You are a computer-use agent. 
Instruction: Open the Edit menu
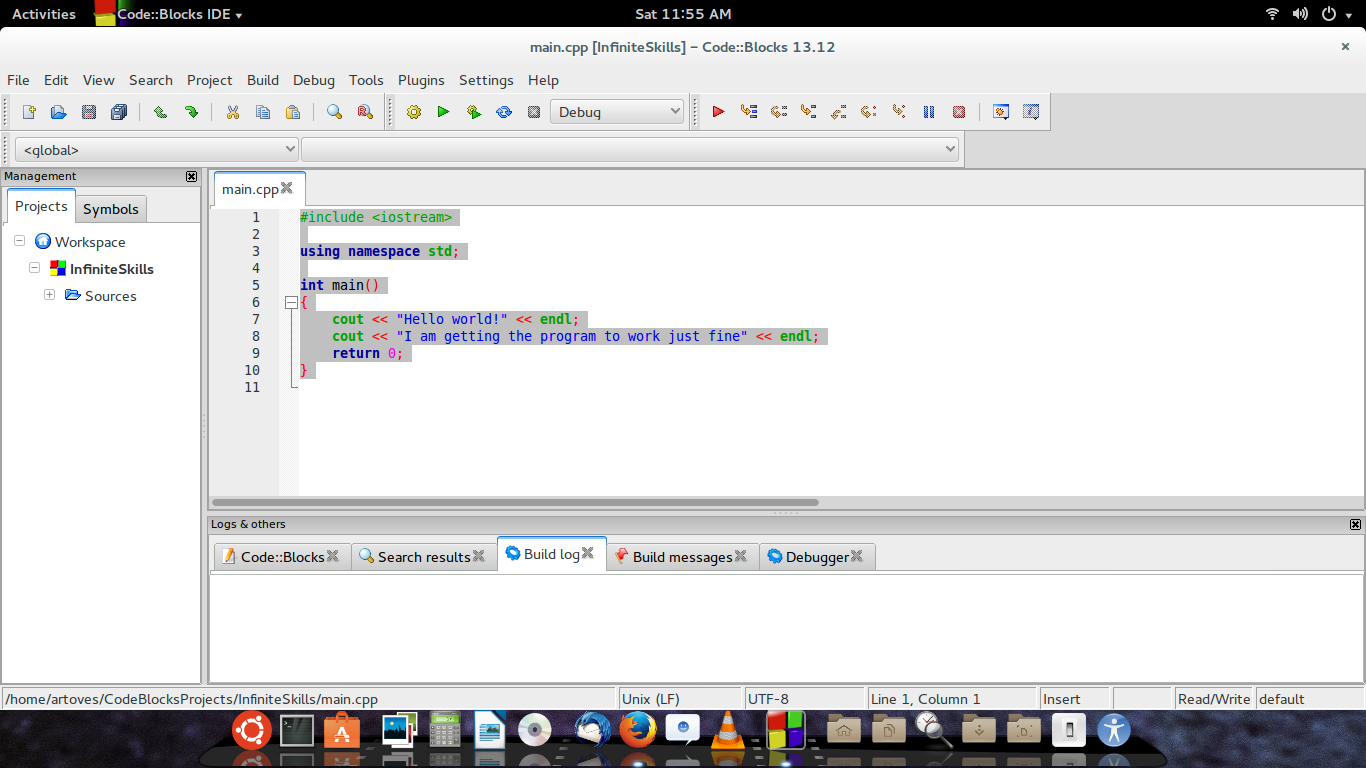coord(56,80)
